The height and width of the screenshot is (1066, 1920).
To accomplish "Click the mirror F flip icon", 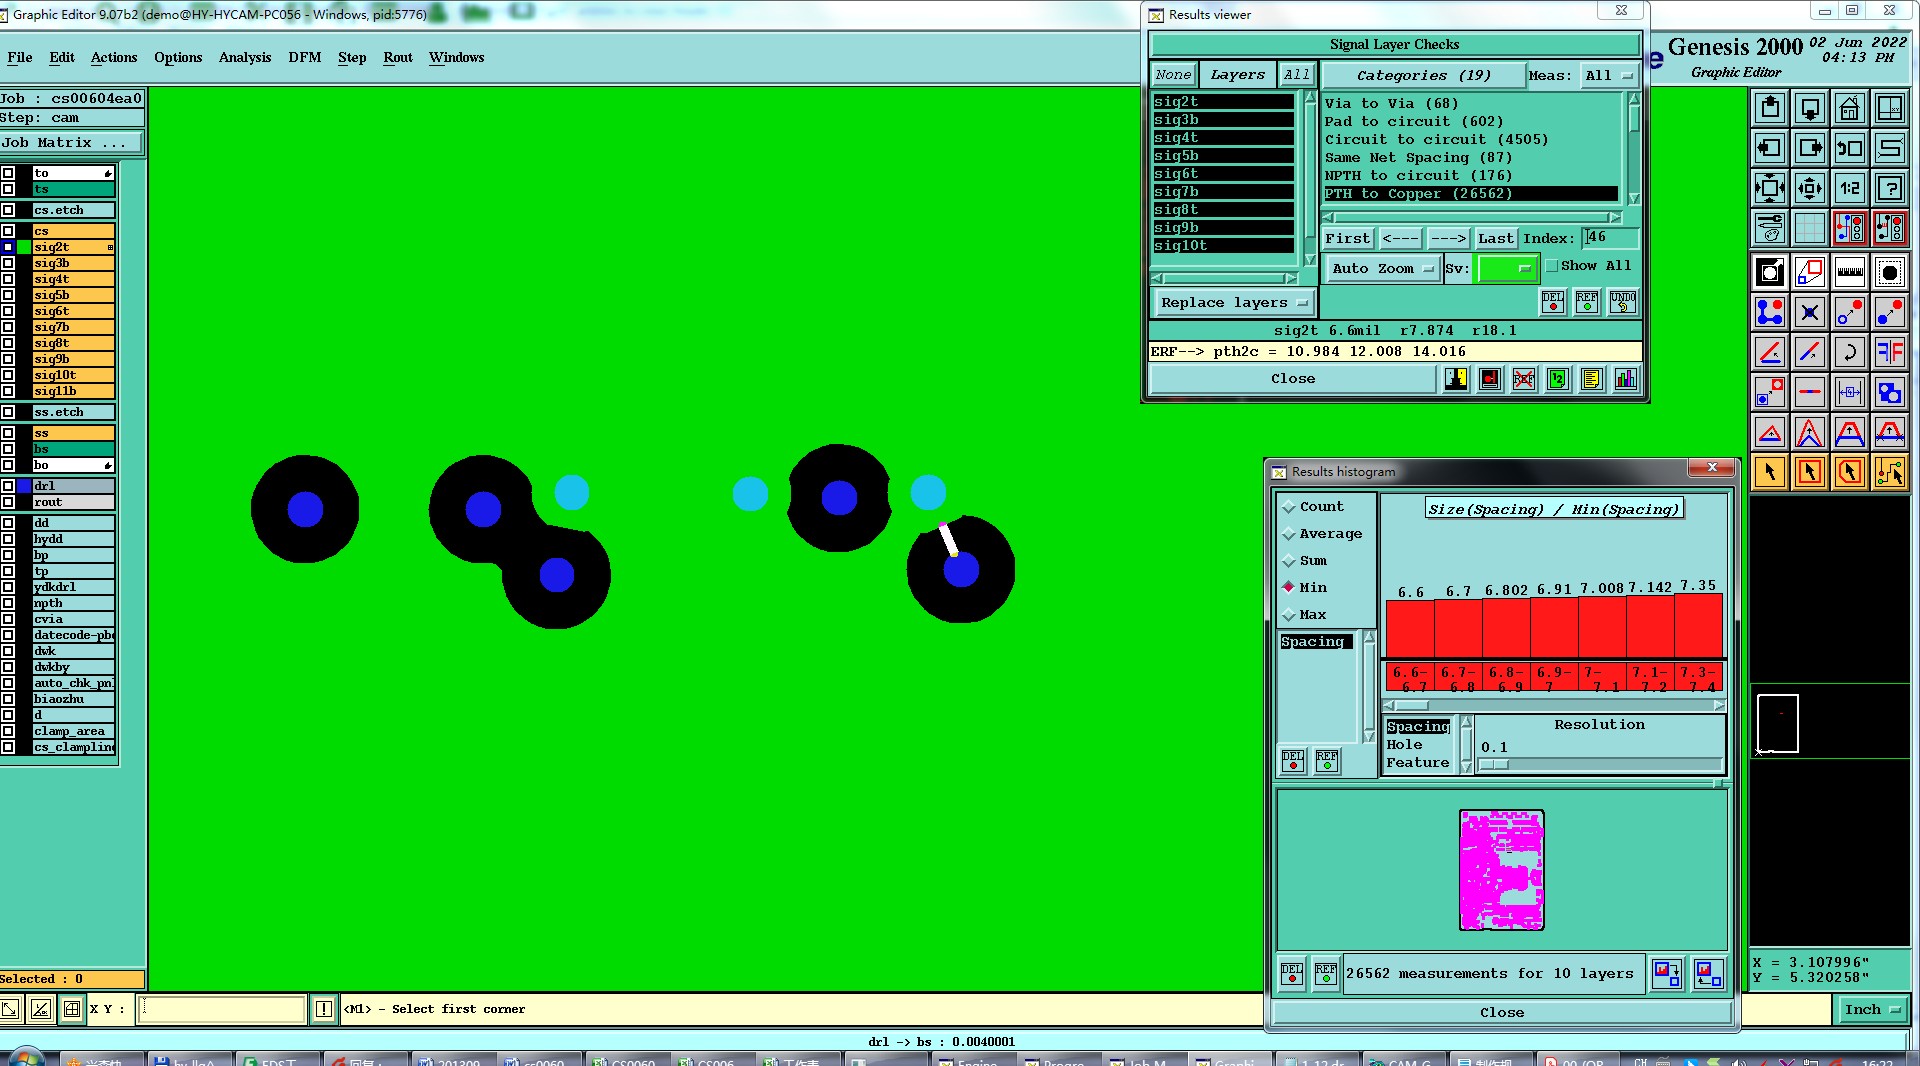I will click(x=1889, y=352).
